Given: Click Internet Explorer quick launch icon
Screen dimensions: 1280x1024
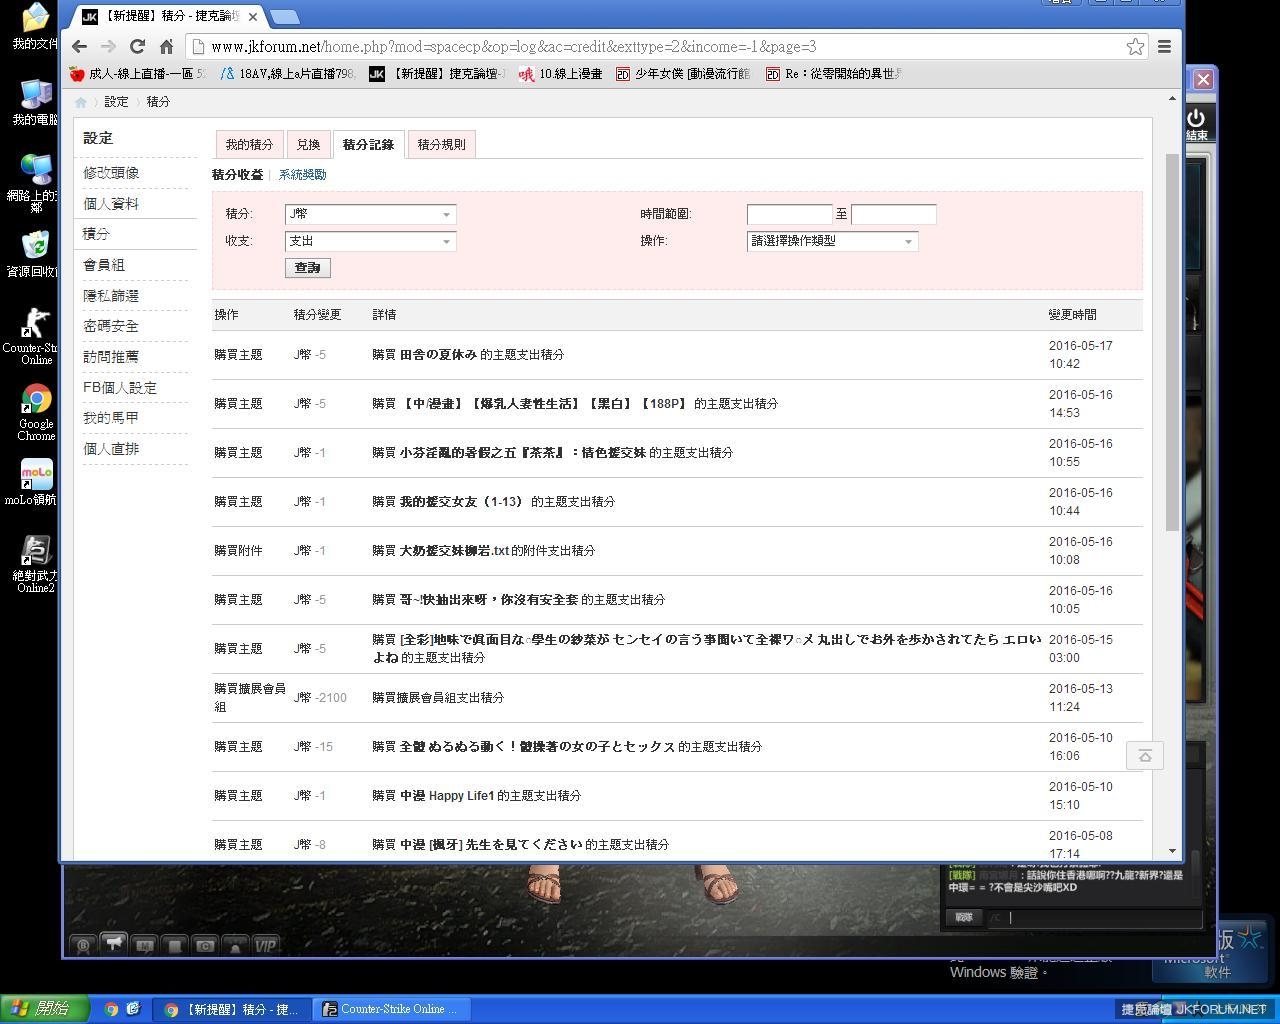Looking at the screenshot, I should (x=132, y=1009).
